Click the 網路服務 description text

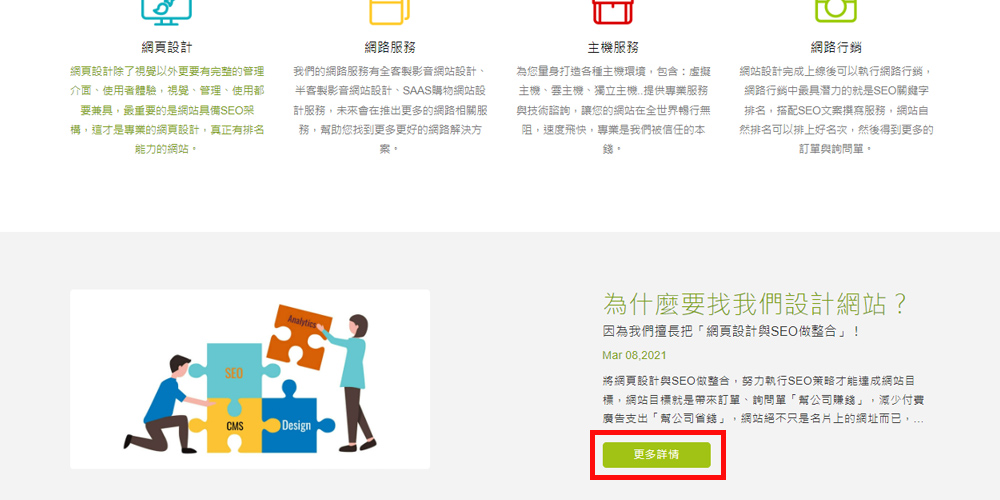390,110
